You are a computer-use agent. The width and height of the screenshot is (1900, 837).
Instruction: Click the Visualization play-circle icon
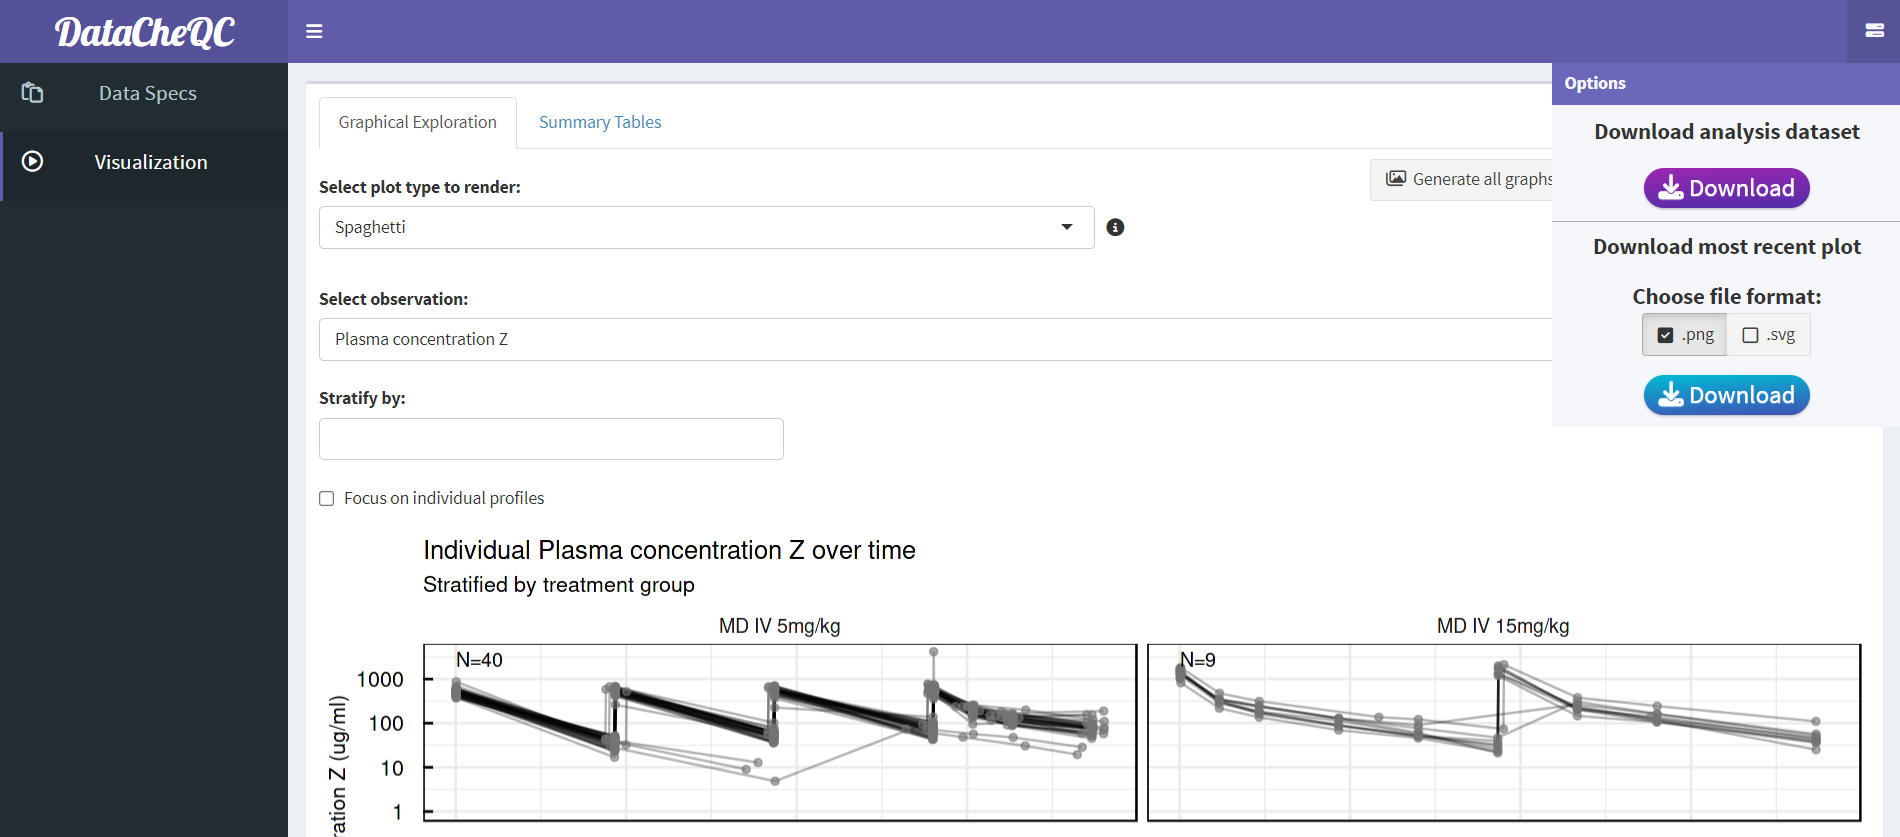[32, 161]
